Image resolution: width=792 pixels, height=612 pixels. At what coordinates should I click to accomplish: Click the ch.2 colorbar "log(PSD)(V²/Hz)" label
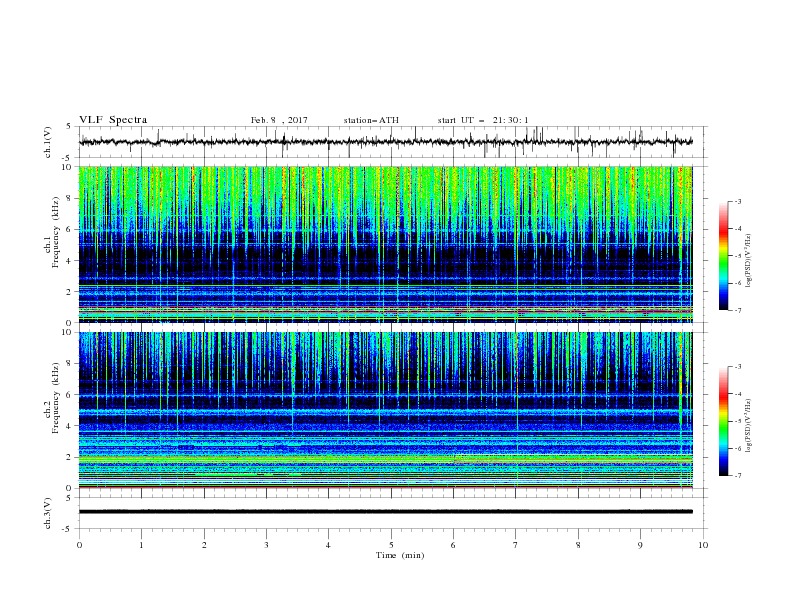coord(748,426)
